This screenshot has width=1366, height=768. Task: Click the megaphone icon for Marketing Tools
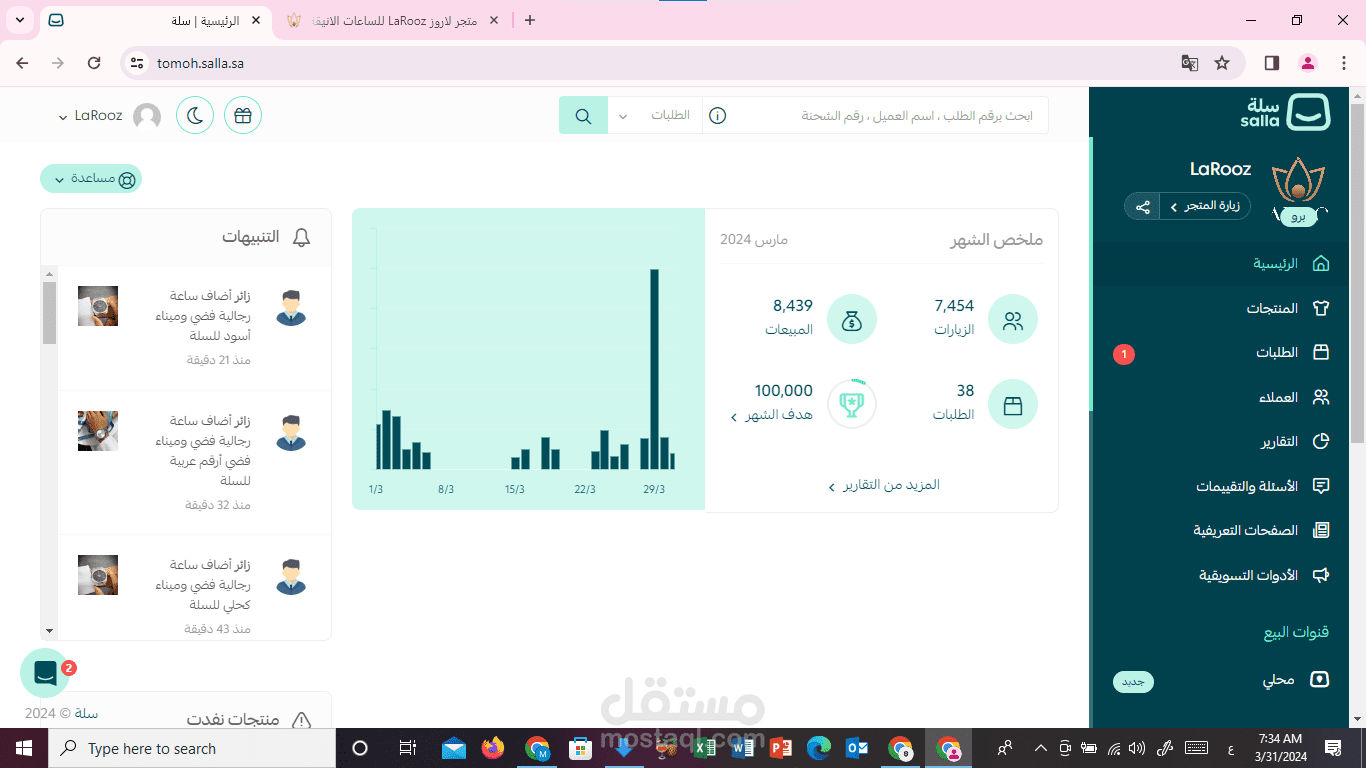coord(1320,575)
